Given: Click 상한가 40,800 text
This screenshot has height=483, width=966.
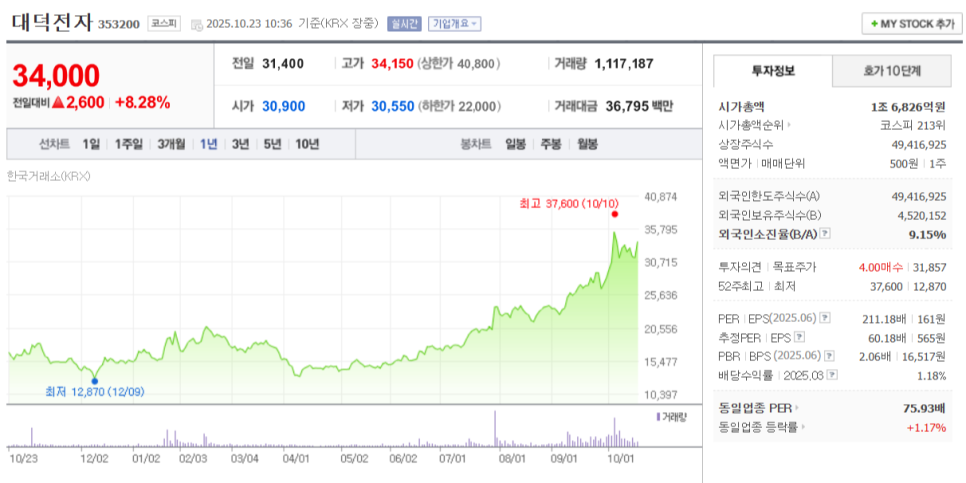Looking at the screenshot, I should tap(458, 63).
